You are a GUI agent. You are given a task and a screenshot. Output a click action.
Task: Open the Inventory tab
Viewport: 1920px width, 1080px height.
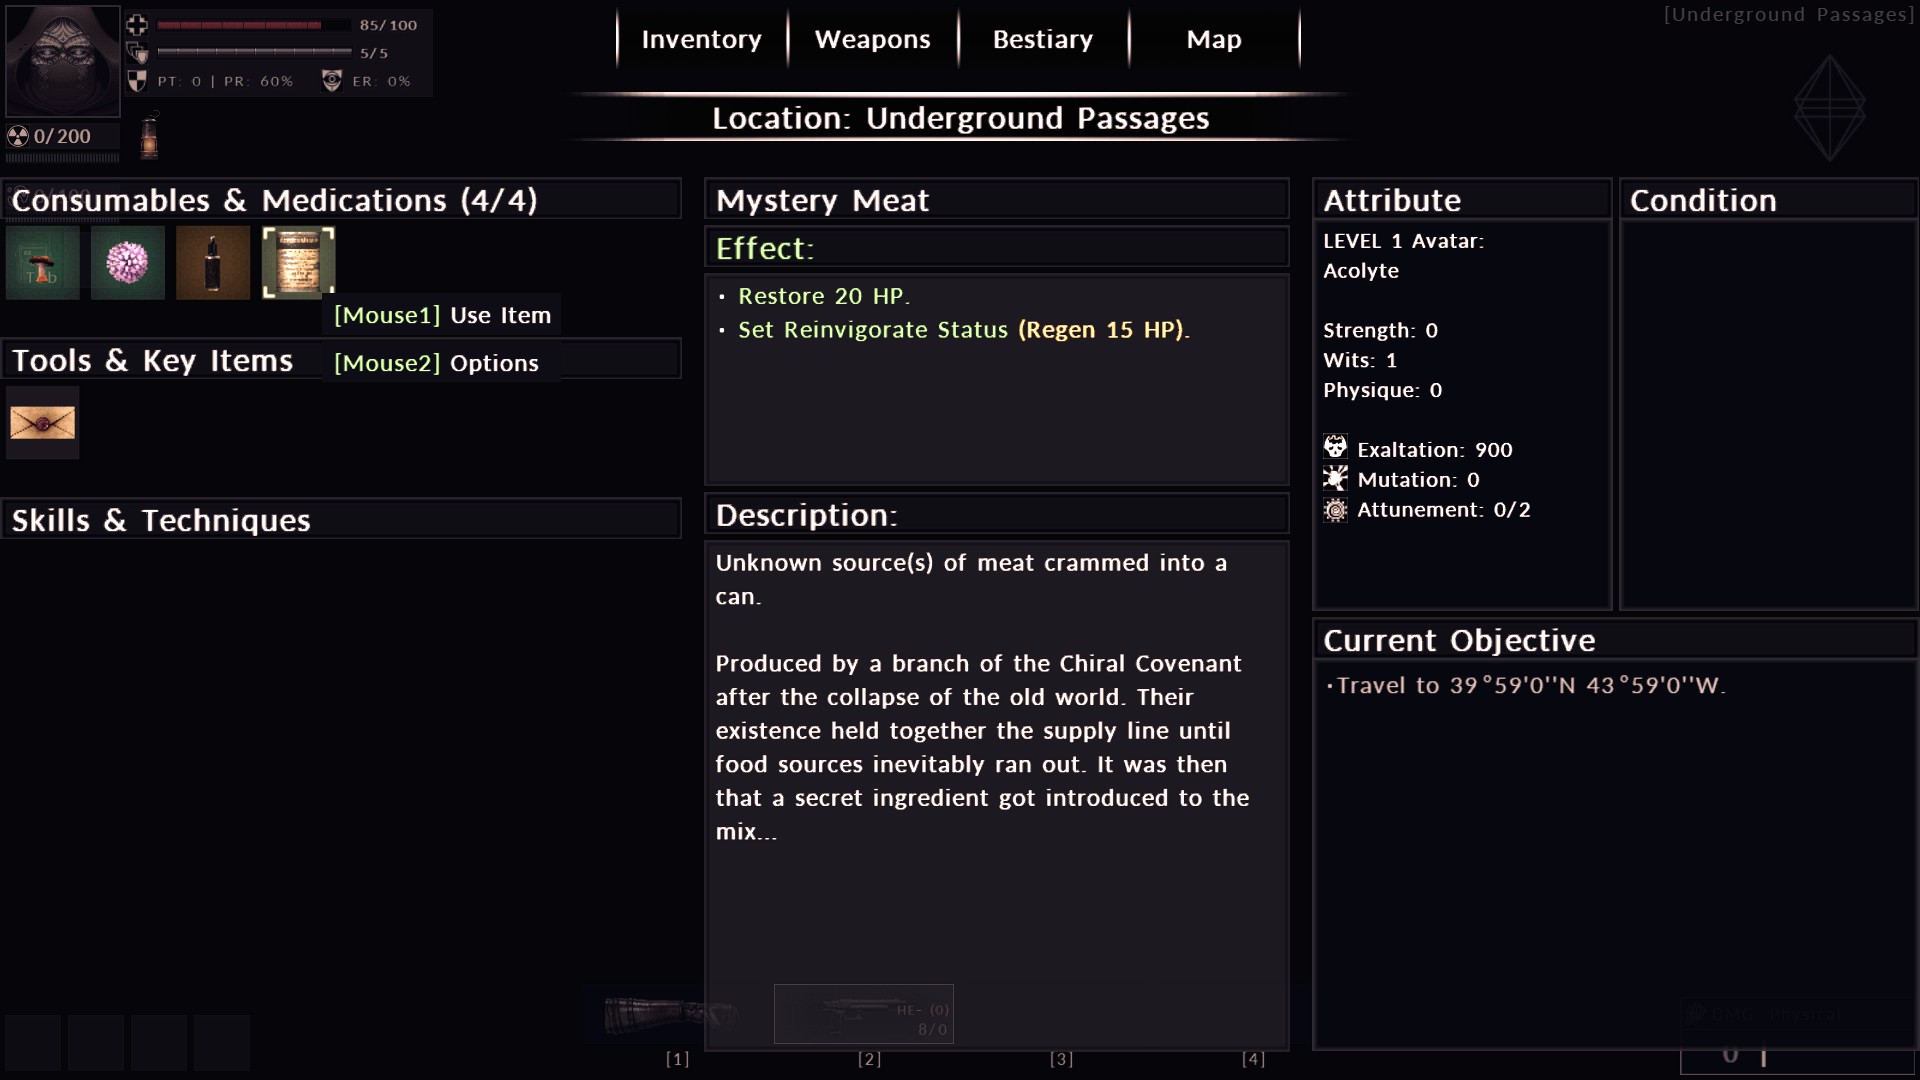click(x=702, y=39)
